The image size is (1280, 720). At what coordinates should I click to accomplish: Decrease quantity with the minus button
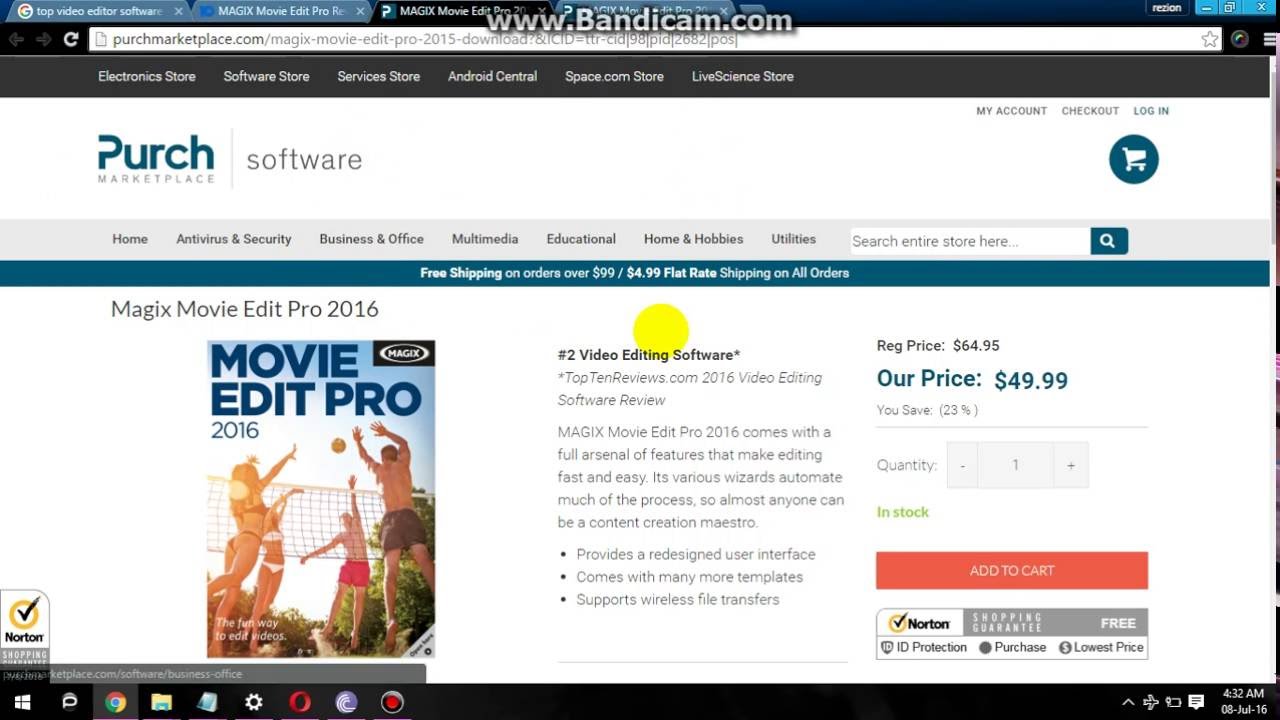tap(962, 465)
